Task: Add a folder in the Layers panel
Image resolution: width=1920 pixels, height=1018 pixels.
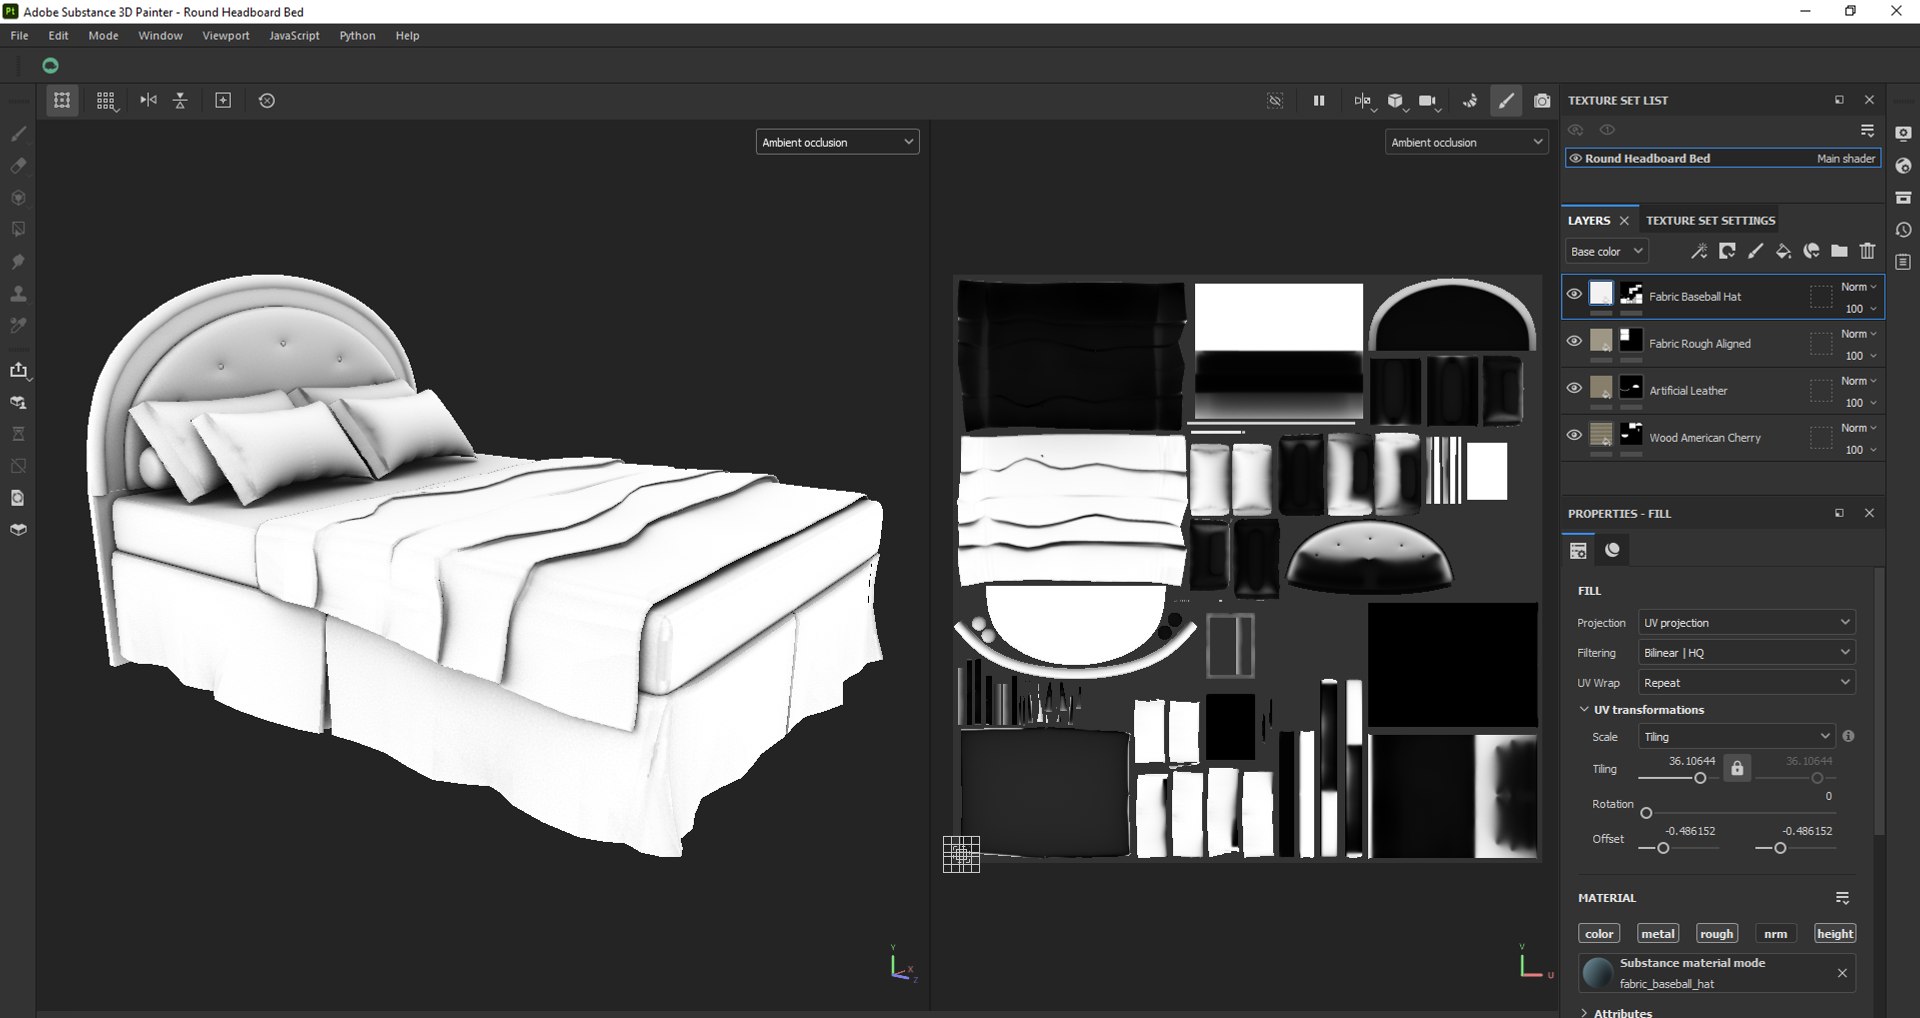Action: (1839, 251)
